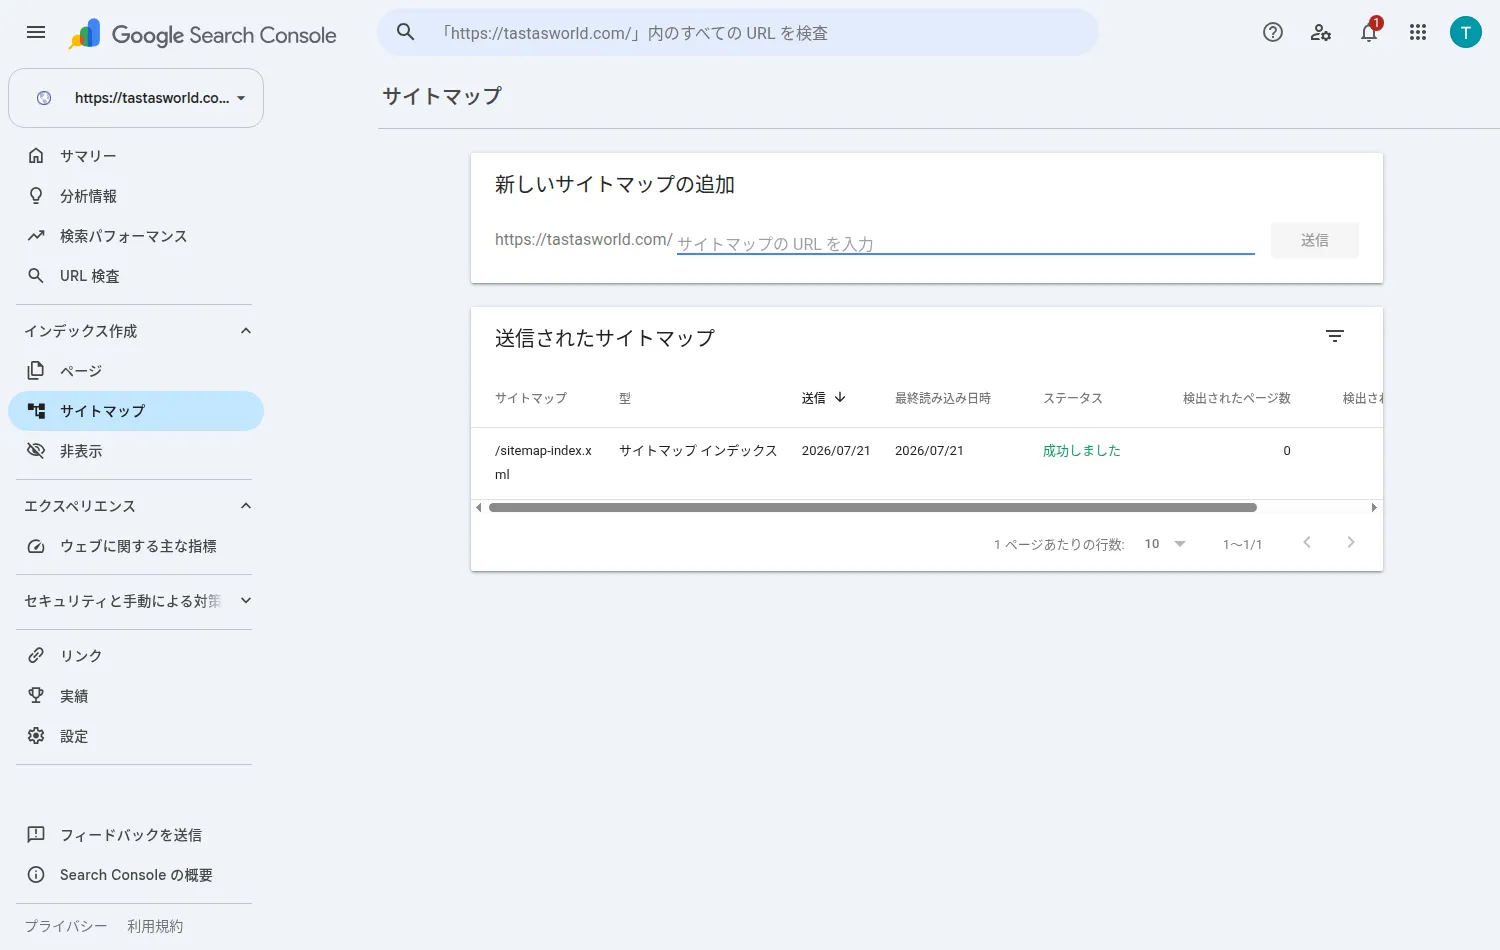Collapse the インデックス作成 section
The image size is (1500, 950).
(246, 331)
